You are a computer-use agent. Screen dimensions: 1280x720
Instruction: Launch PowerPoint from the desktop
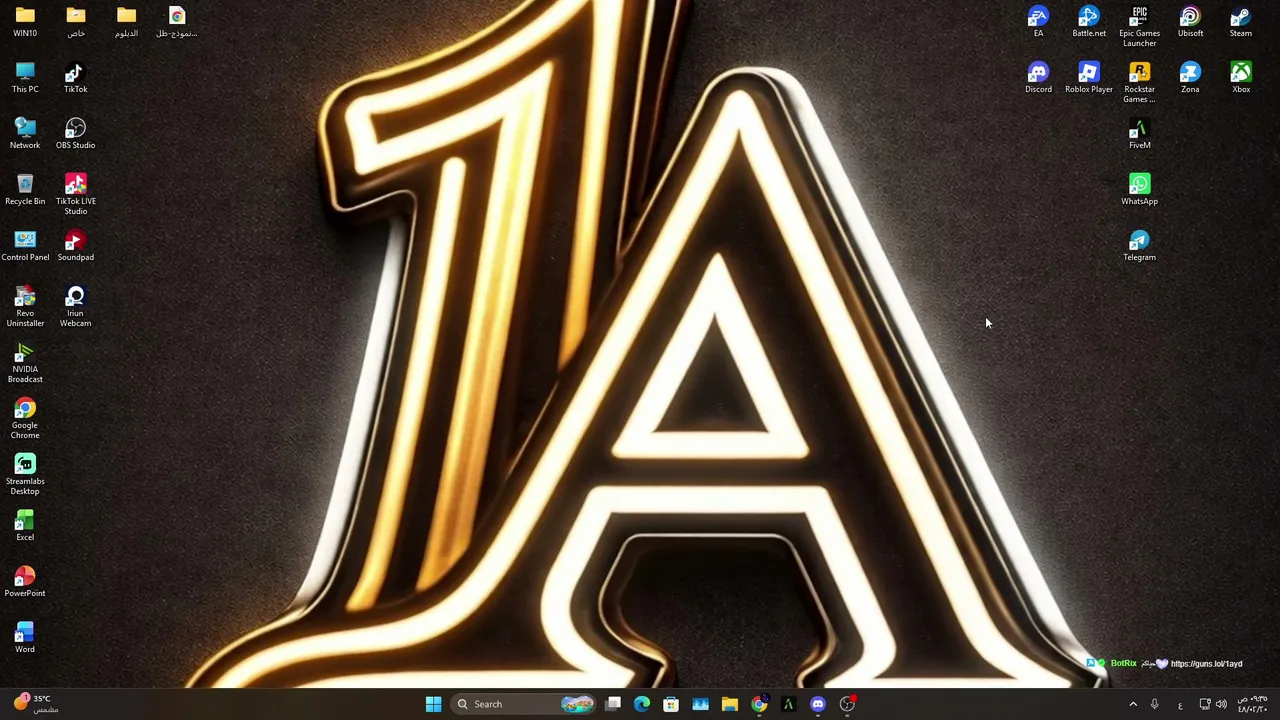point(25,582)
